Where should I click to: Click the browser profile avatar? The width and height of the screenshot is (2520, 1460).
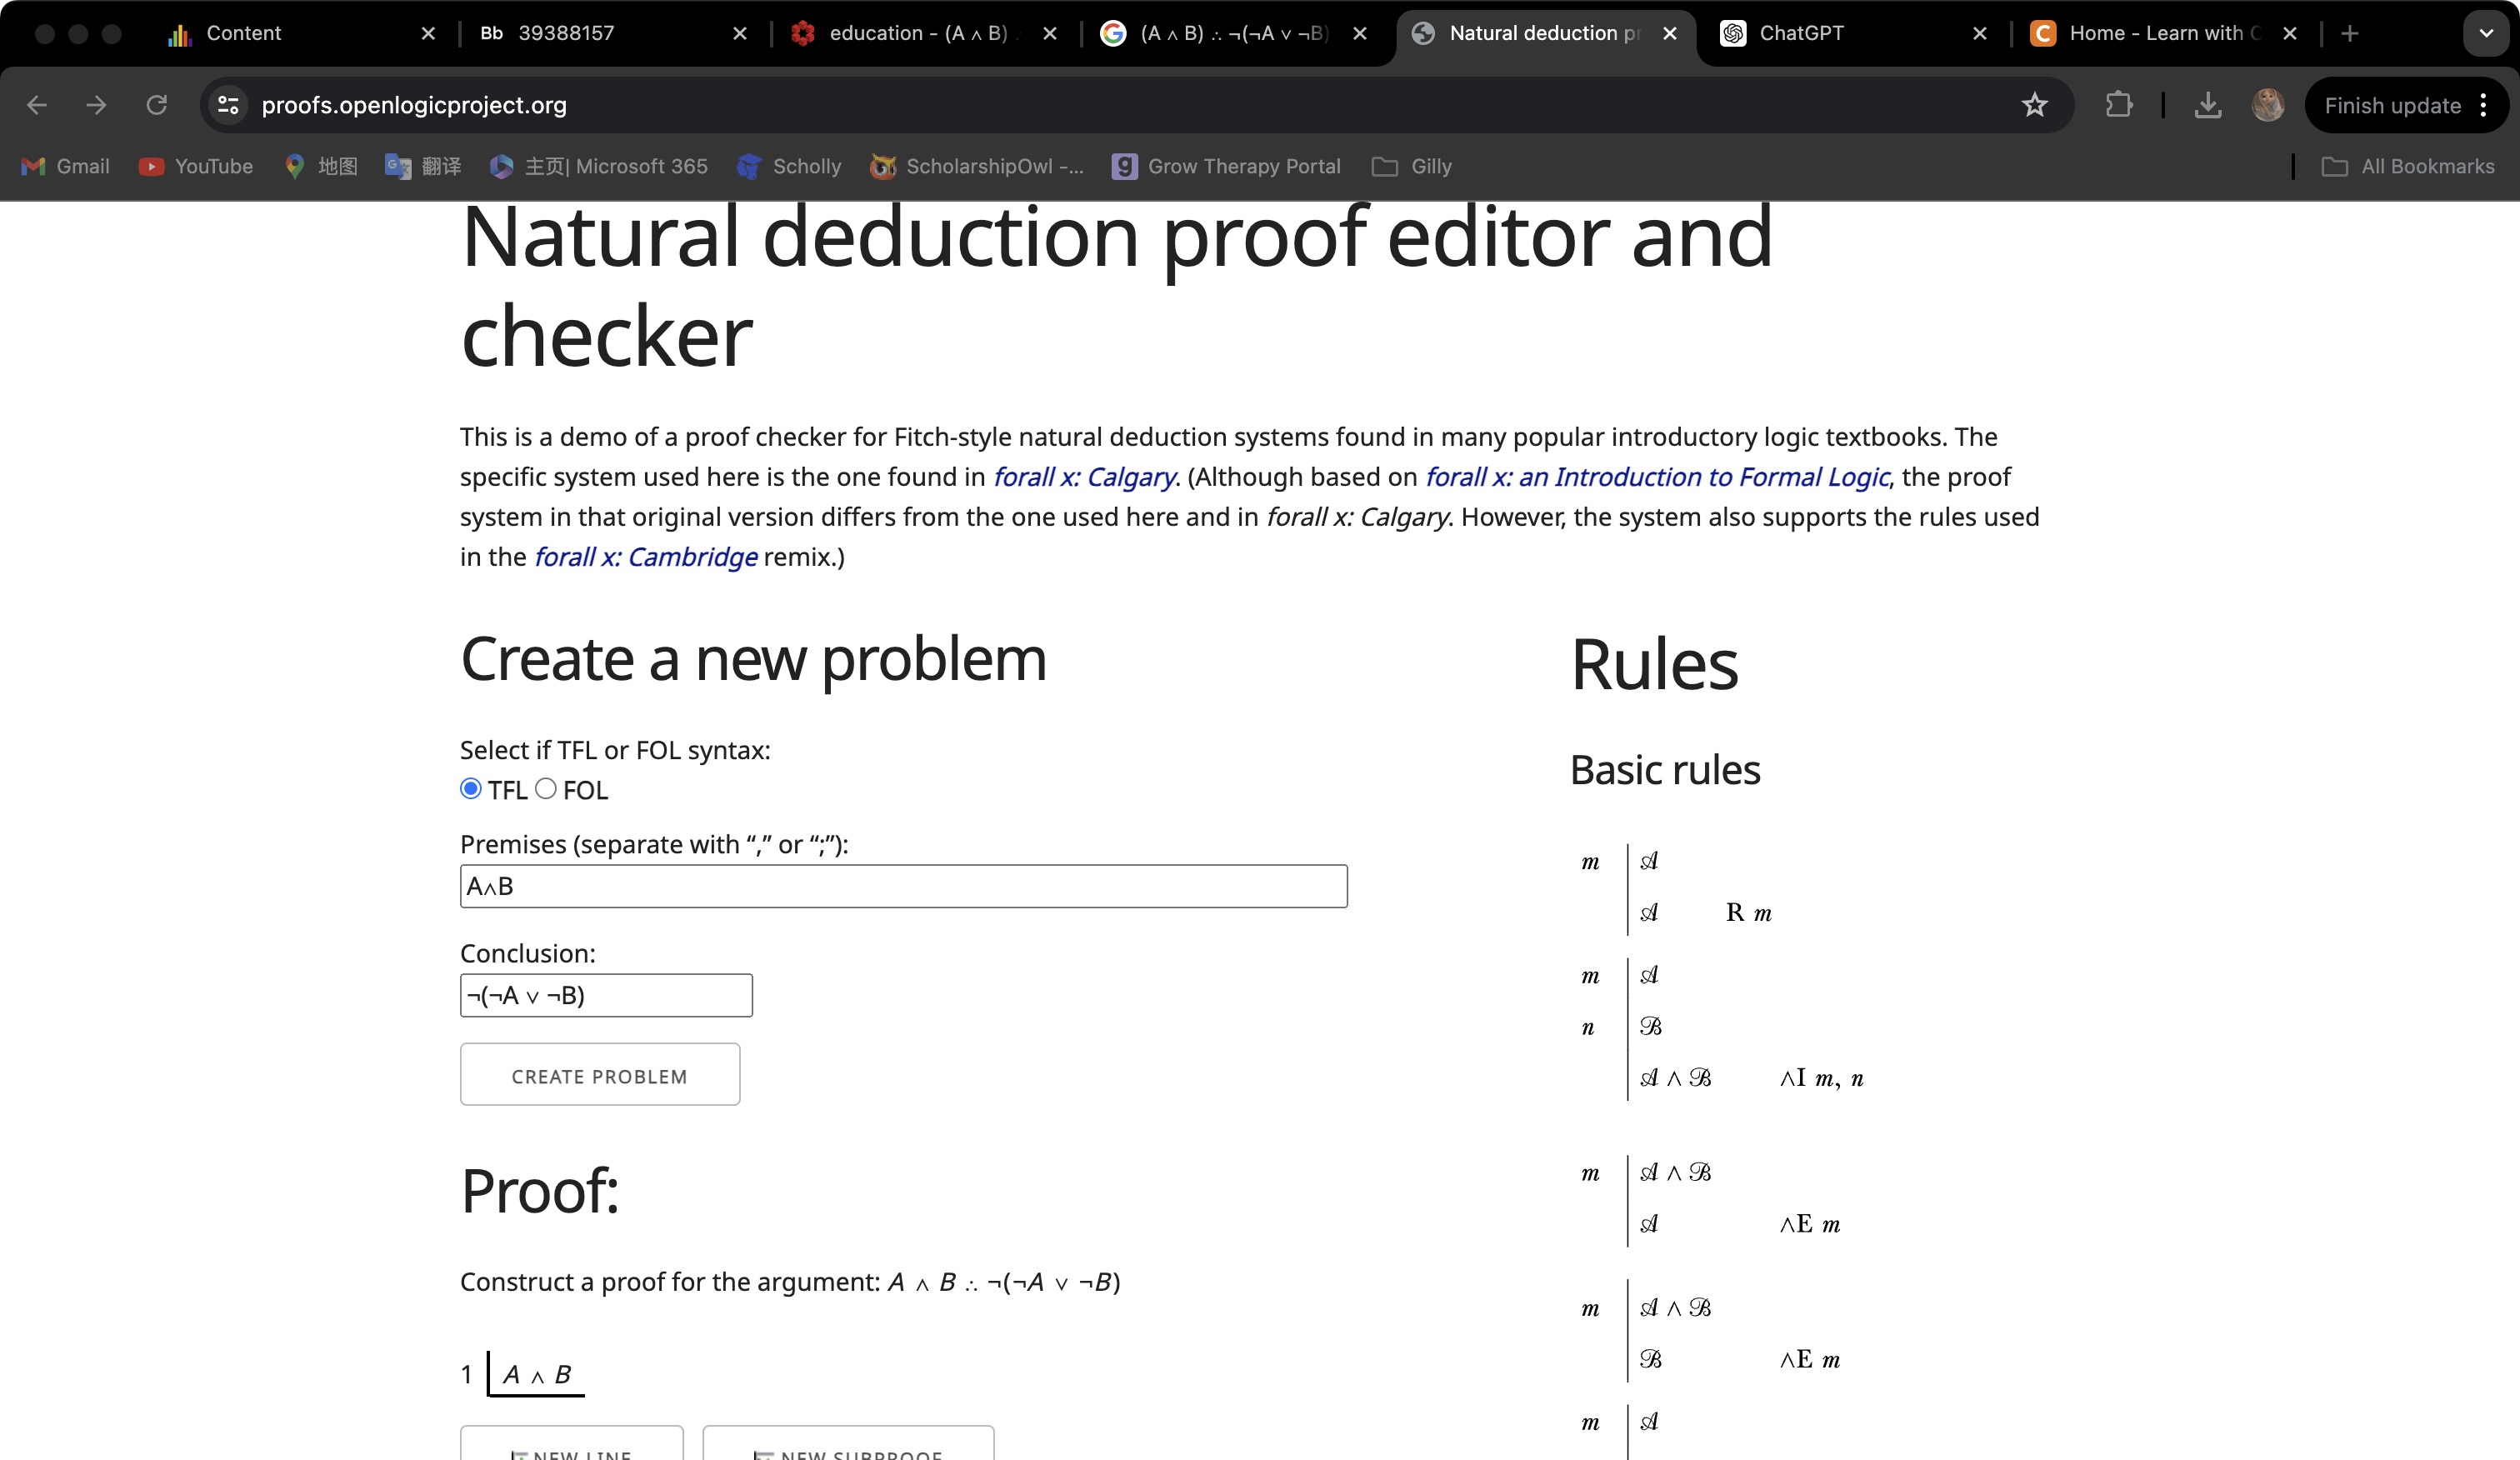coord(2267,105)
